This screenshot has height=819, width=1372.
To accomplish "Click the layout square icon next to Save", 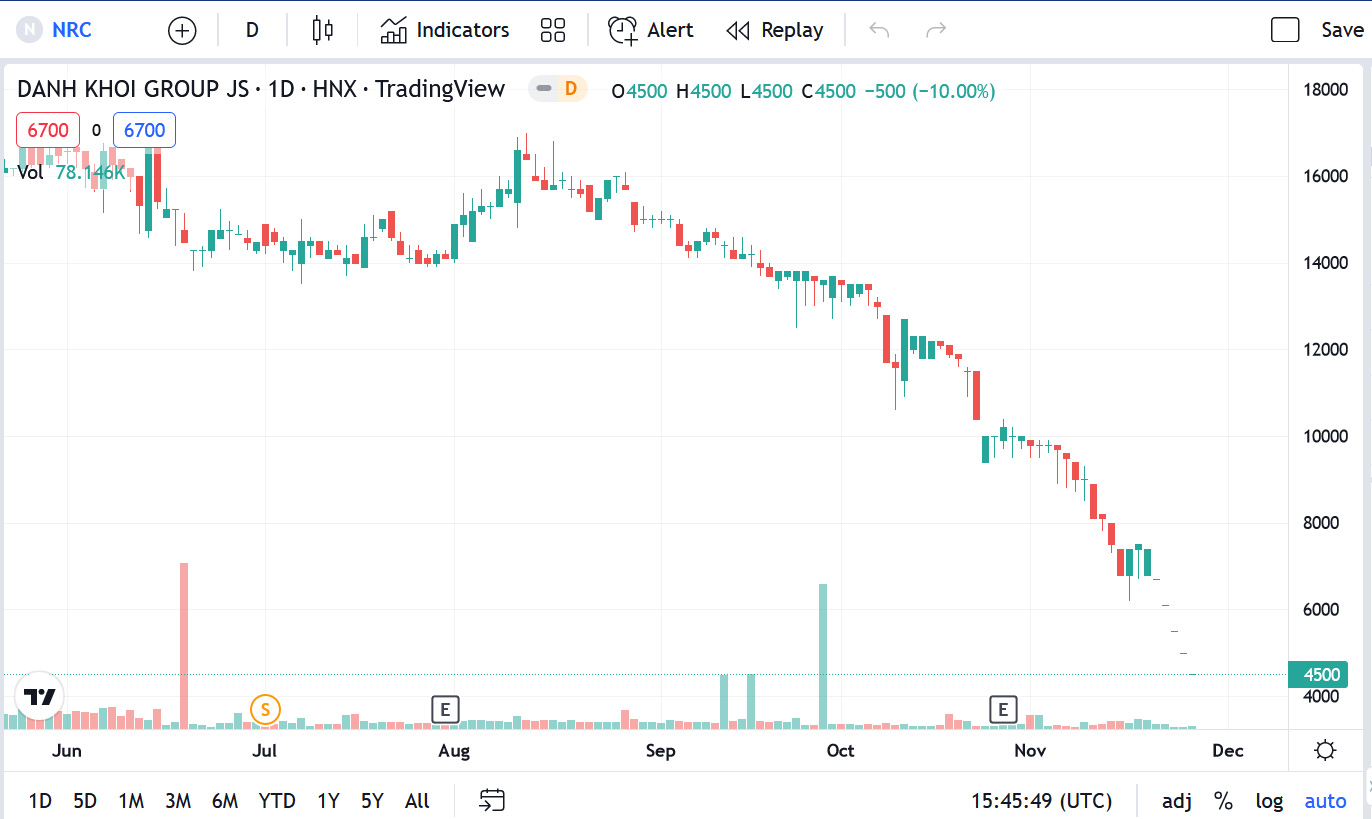I will [x=1285, y=30].
